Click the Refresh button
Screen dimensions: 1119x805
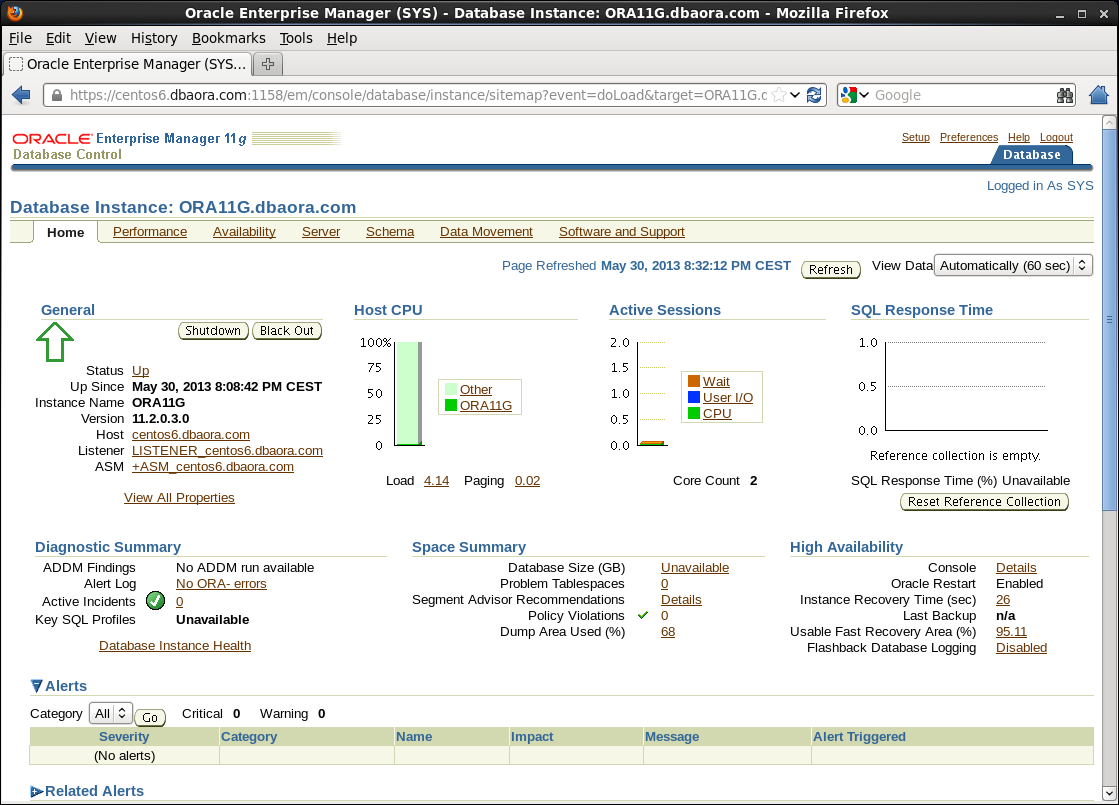click(831, 269)
